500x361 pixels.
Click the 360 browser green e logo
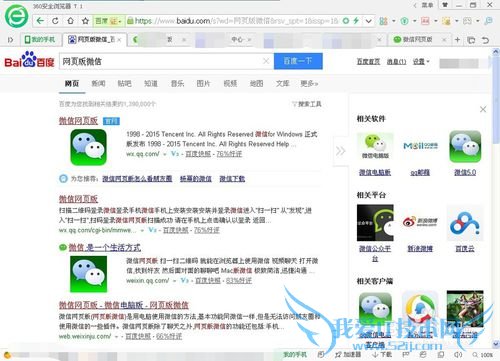click(16, 15)
